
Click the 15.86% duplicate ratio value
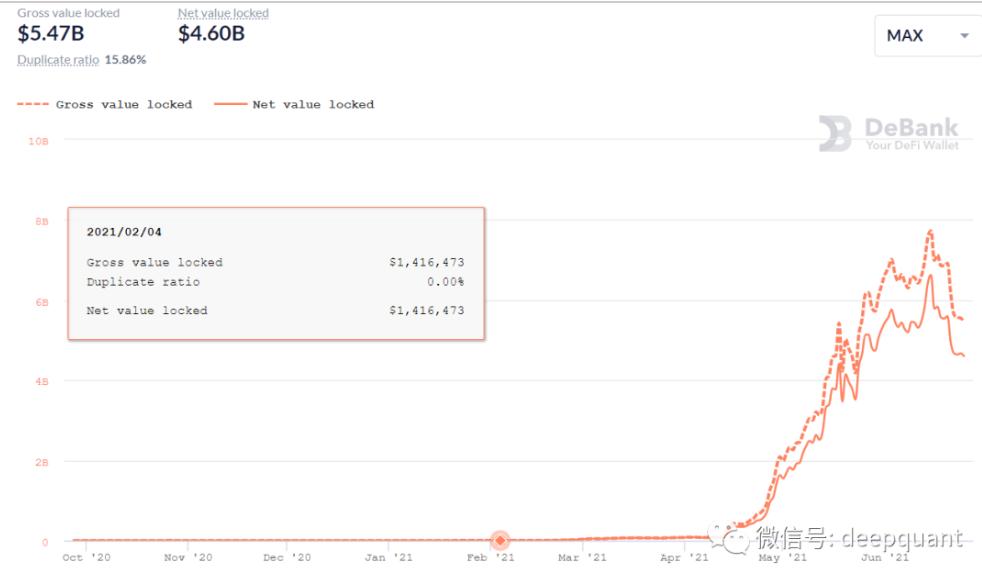coord(126,60)
